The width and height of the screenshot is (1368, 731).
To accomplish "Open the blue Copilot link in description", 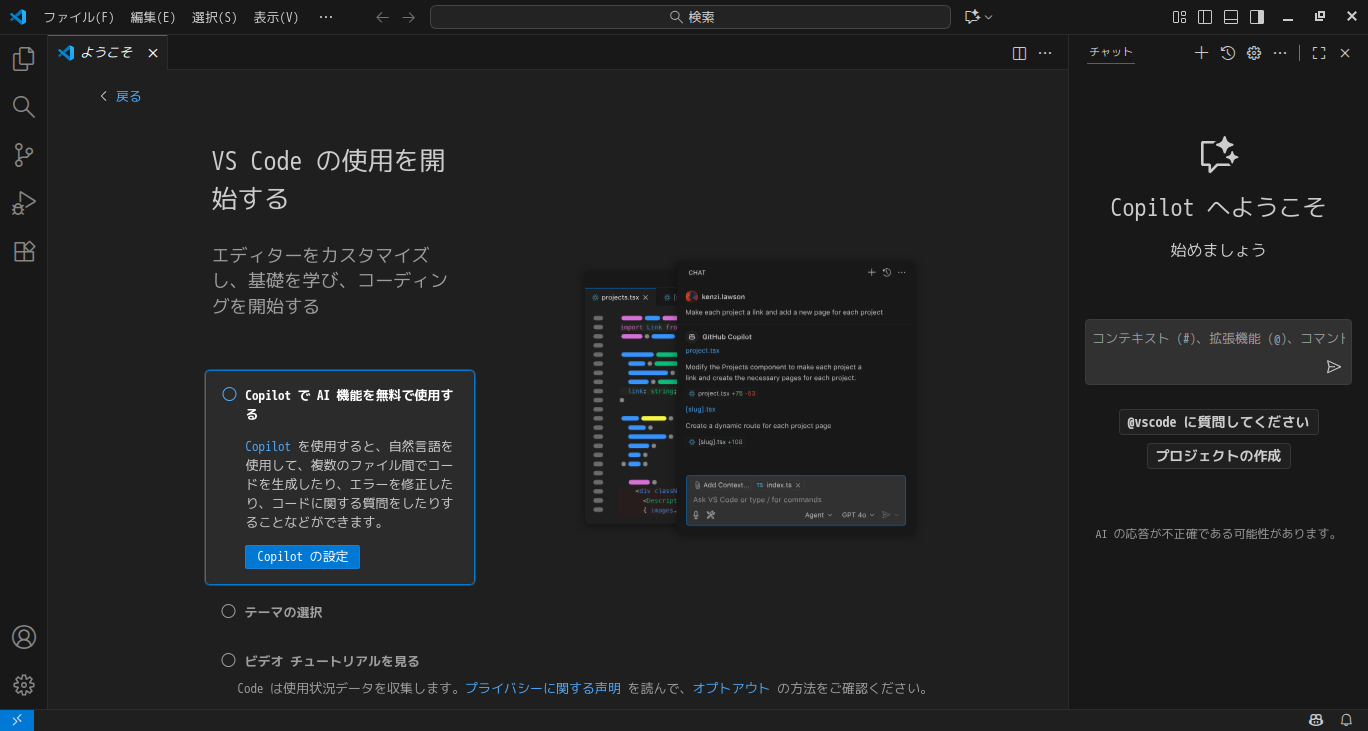I will (x=268, y=446).
